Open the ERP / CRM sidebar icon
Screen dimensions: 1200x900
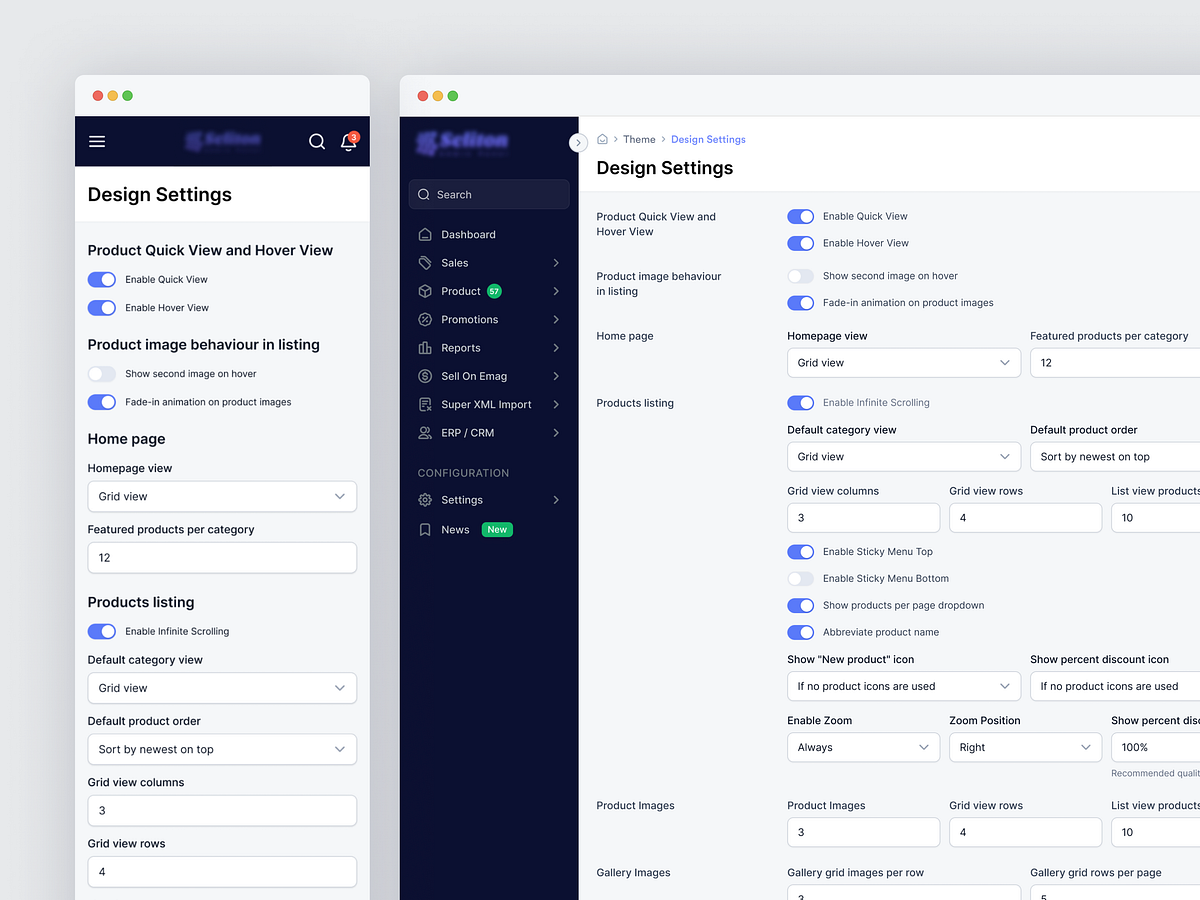424,432
